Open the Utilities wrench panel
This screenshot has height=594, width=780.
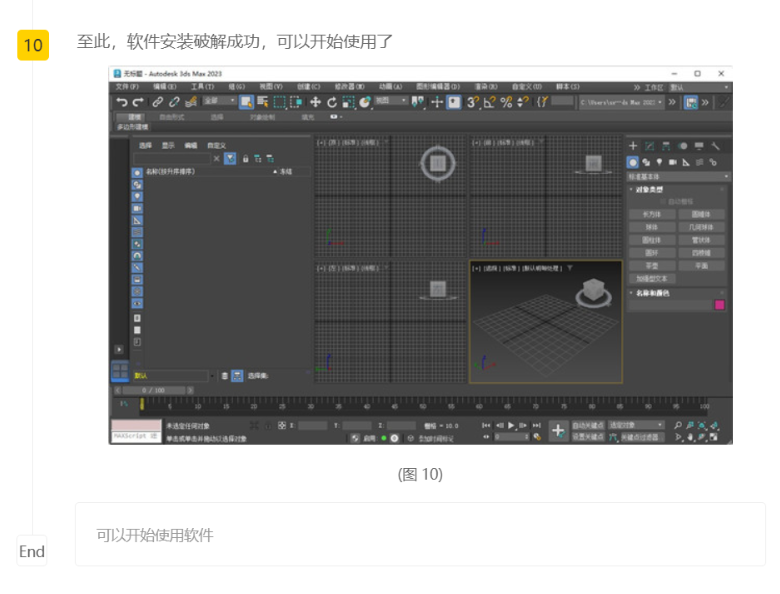(x=716, y=146)
